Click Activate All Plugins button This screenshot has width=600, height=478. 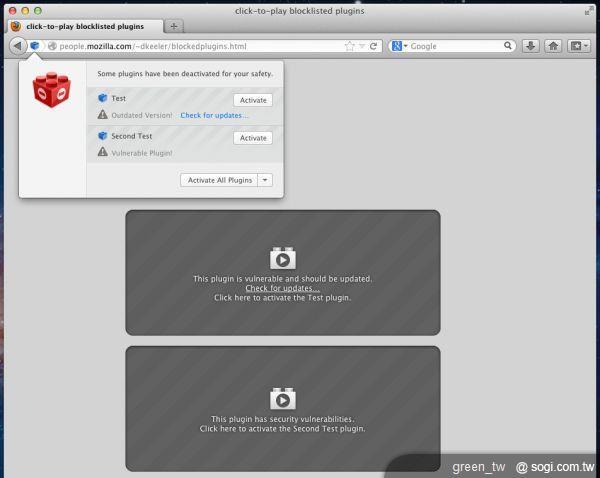[x=220, y=180]
